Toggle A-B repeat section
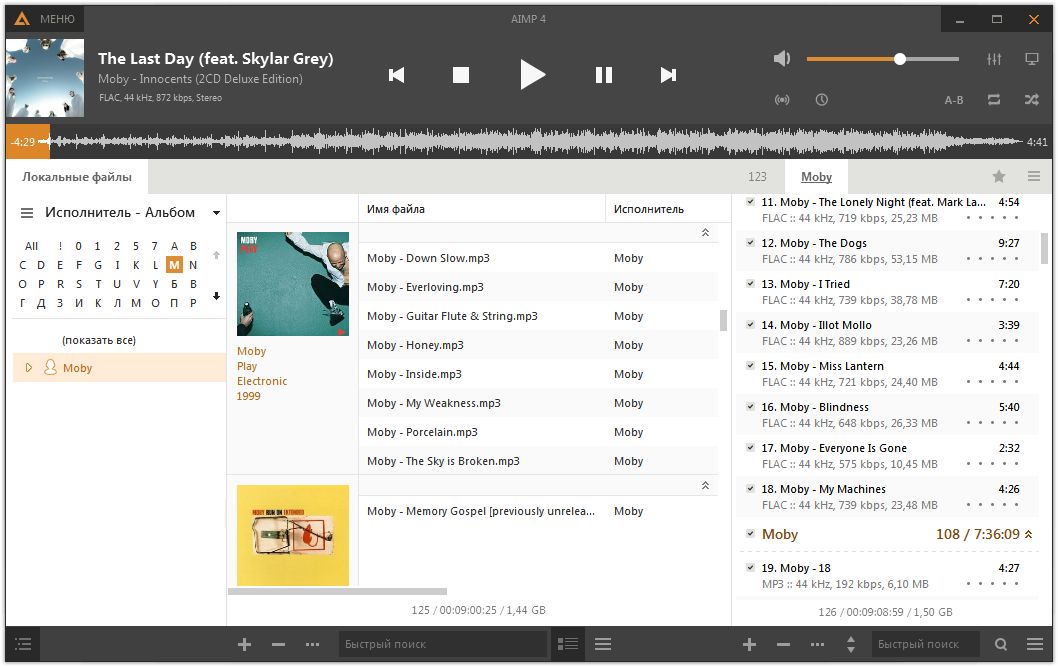 click(953, 100)
